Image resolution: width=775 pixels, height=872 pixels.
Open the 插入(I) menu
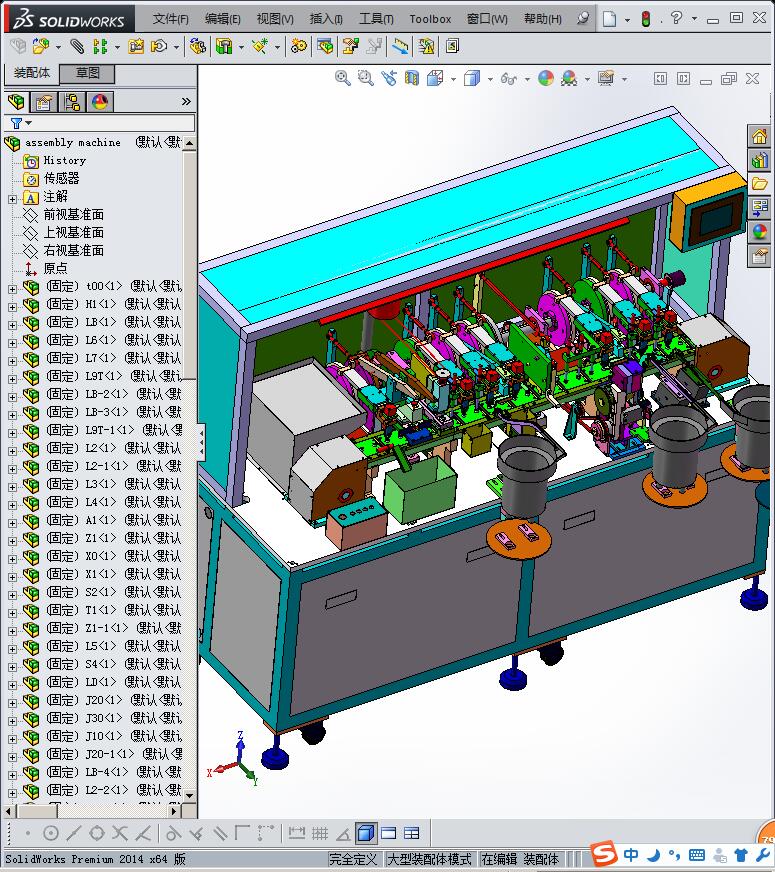tap(326, 19)
